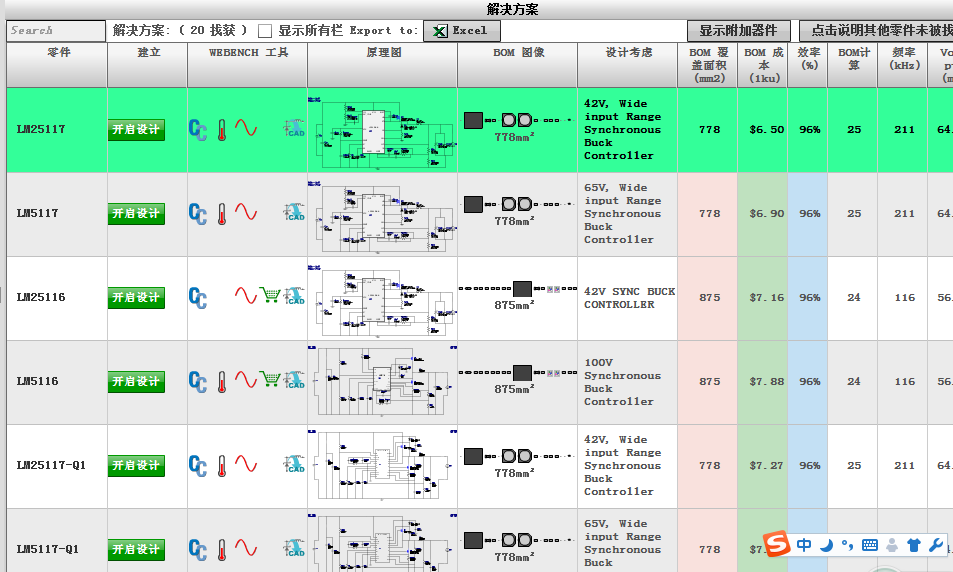
Task: Click the LM5116 shopping cart icon
Action: 270,379
